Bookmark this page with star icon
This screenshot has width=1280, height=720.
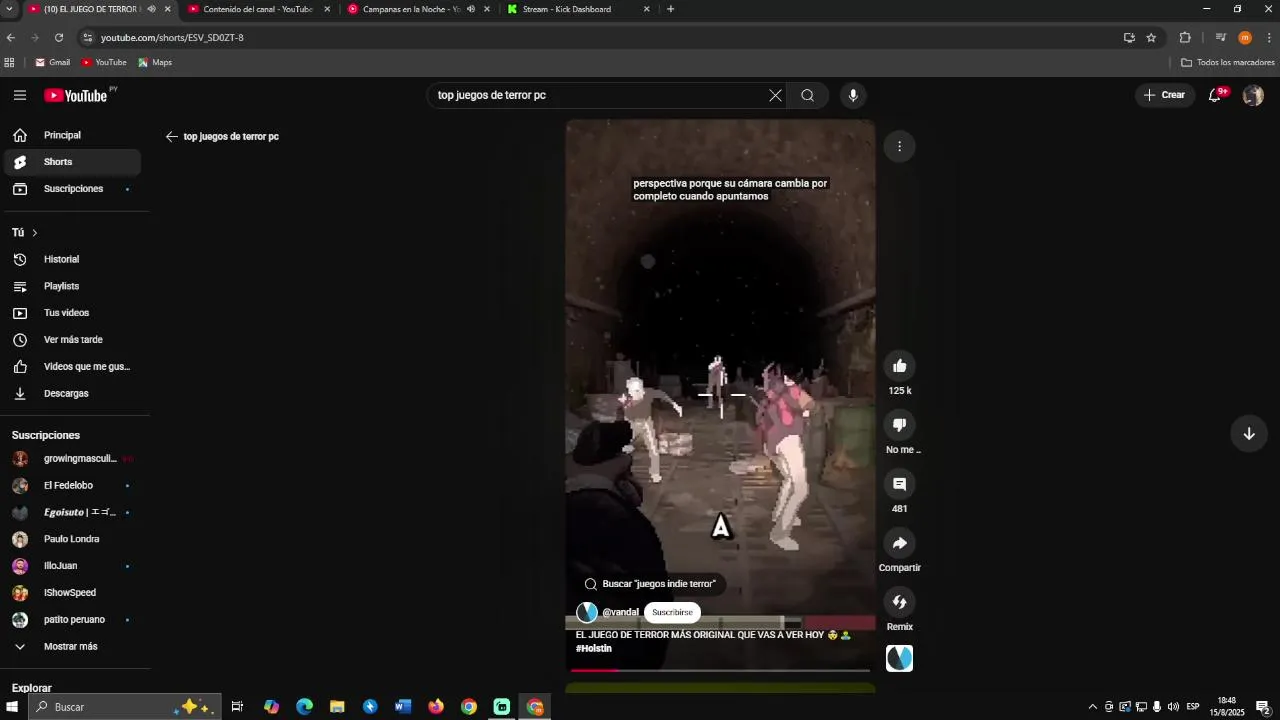[x=1151, y=37]
